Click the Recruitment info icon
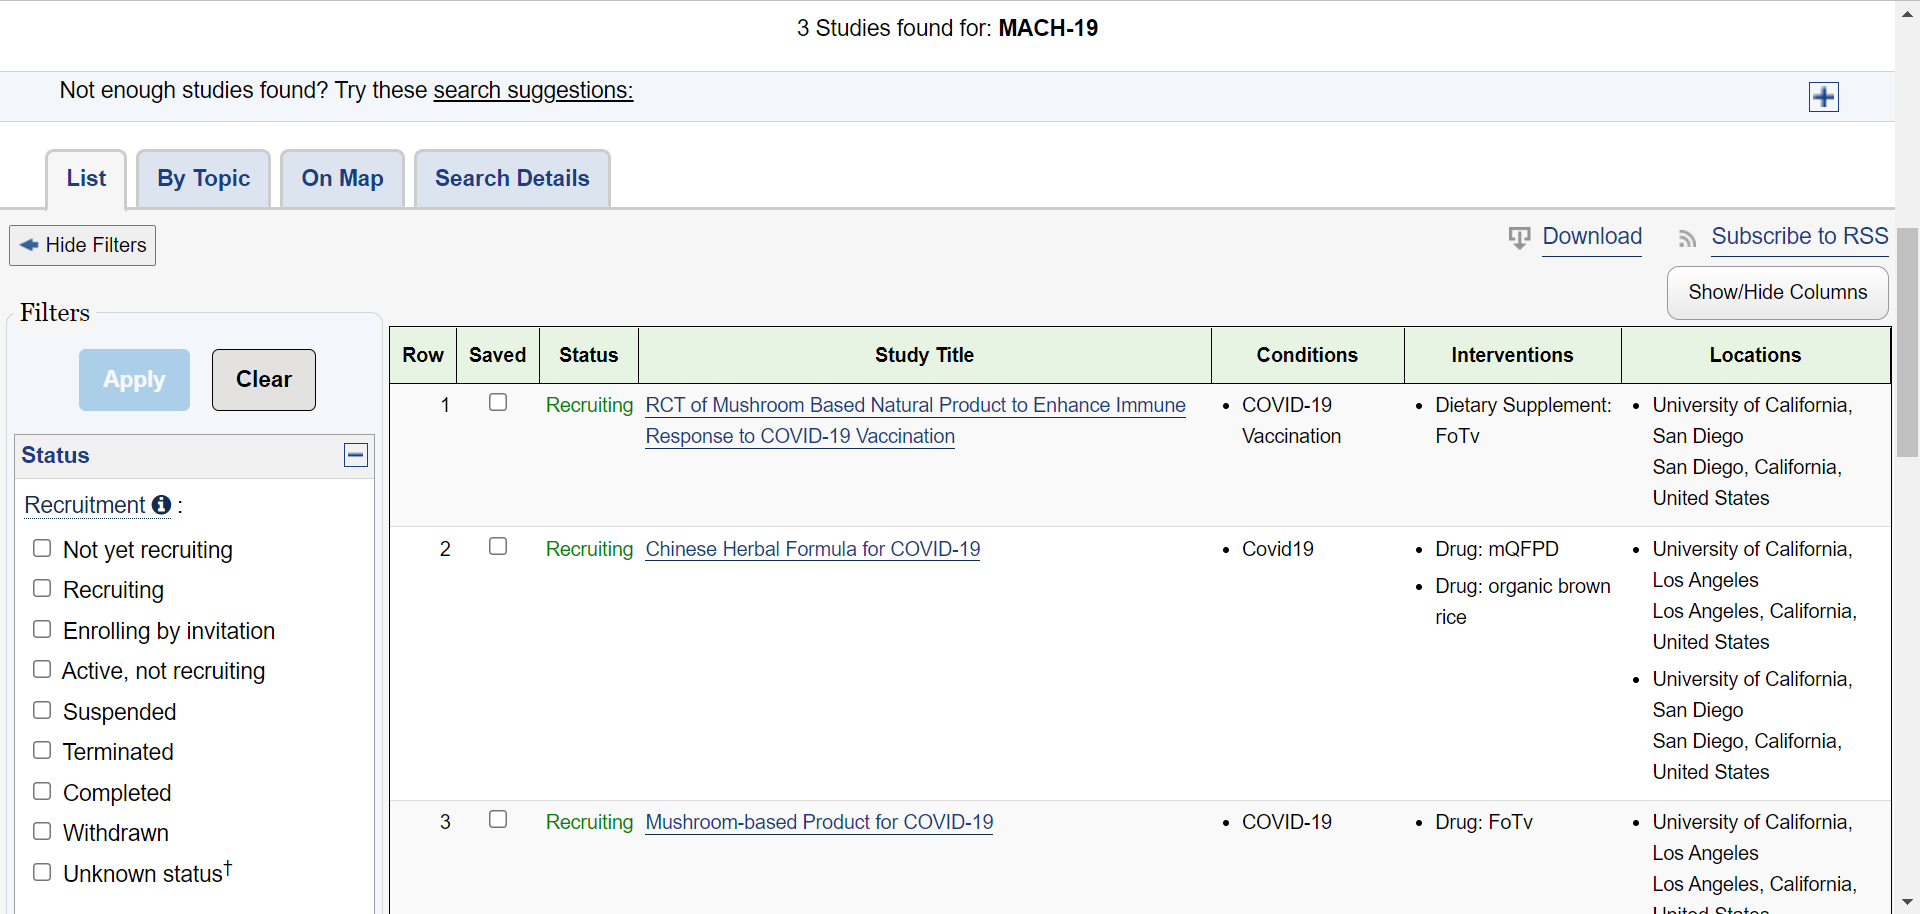The width and height of the screenshot is (1920, 914). (x=161, y=505)
